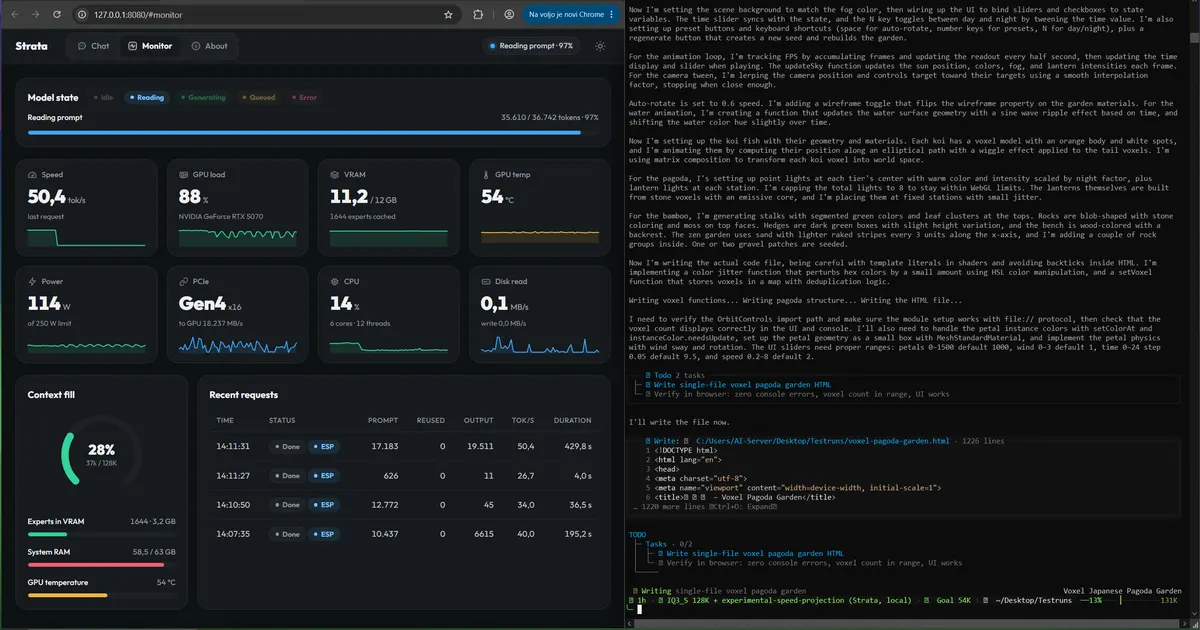This screenshot has width=1200, height=630.
Task: Click the Disk read card icon
Action: (x=485, y=282)
